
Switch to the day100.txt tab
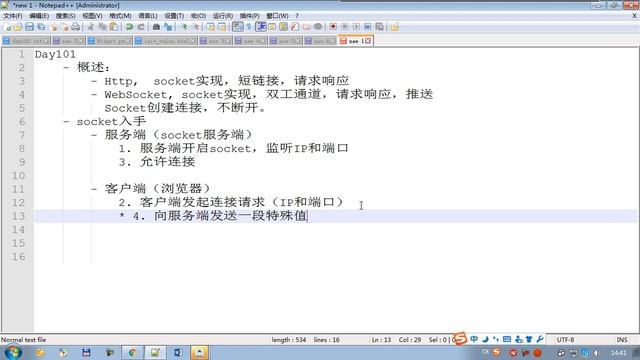[x=26, y=41]
